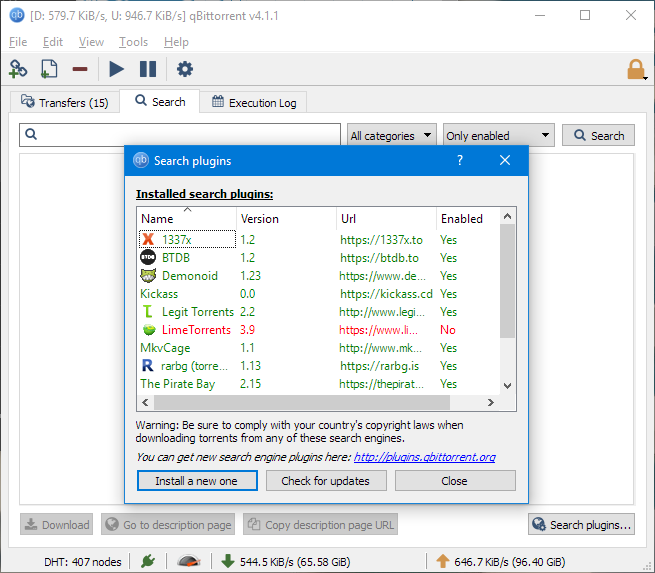Click the green download speed arrow icon
655x573 pixels.
[x=228, y=561]
